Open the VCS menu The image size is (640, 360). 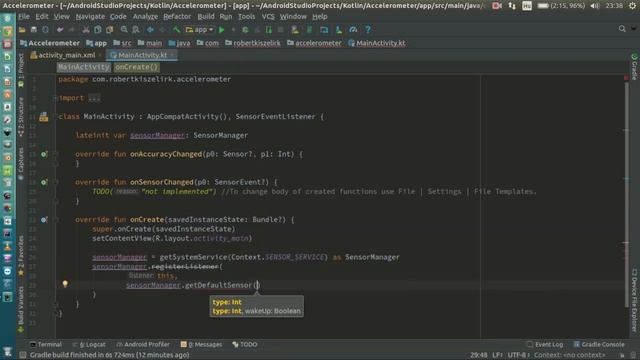(x=268, y=17)
